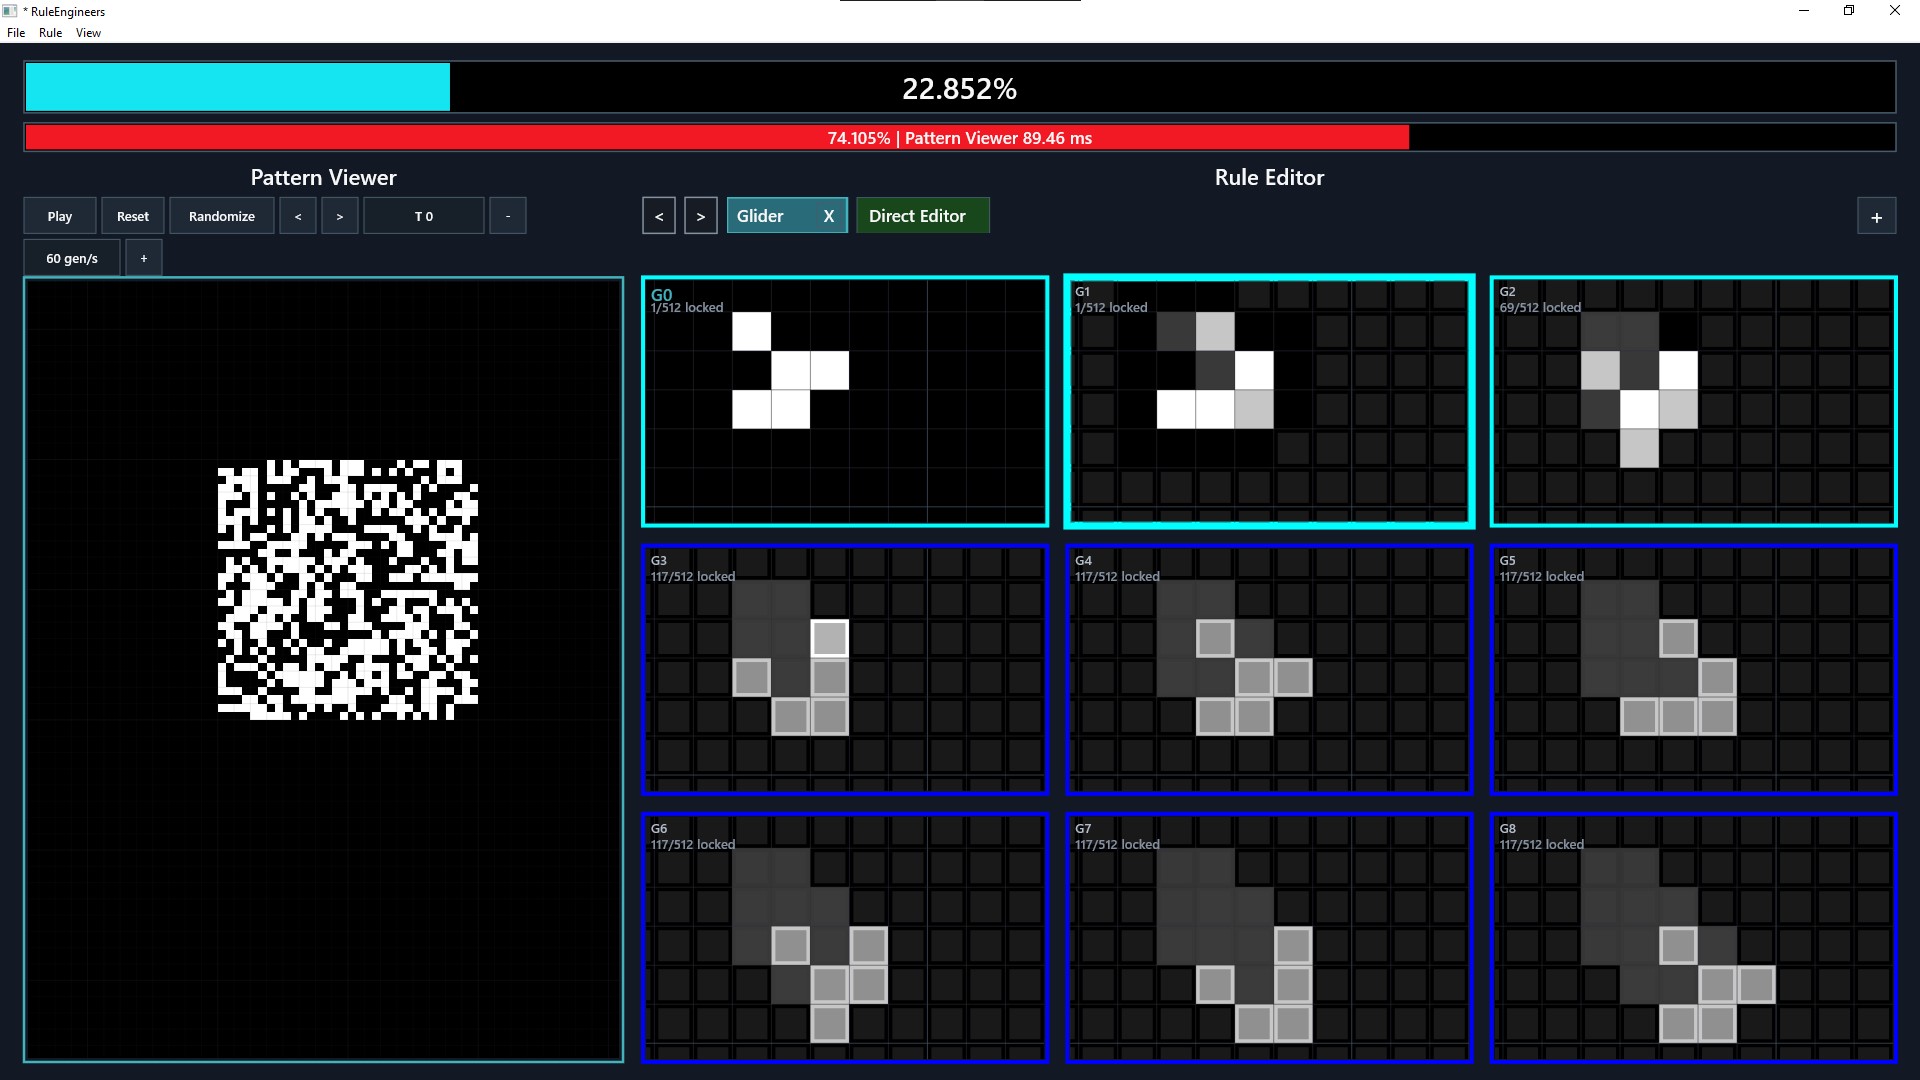Open the File menu
The image size is (1920, 1080).
(x=16, y=33)
